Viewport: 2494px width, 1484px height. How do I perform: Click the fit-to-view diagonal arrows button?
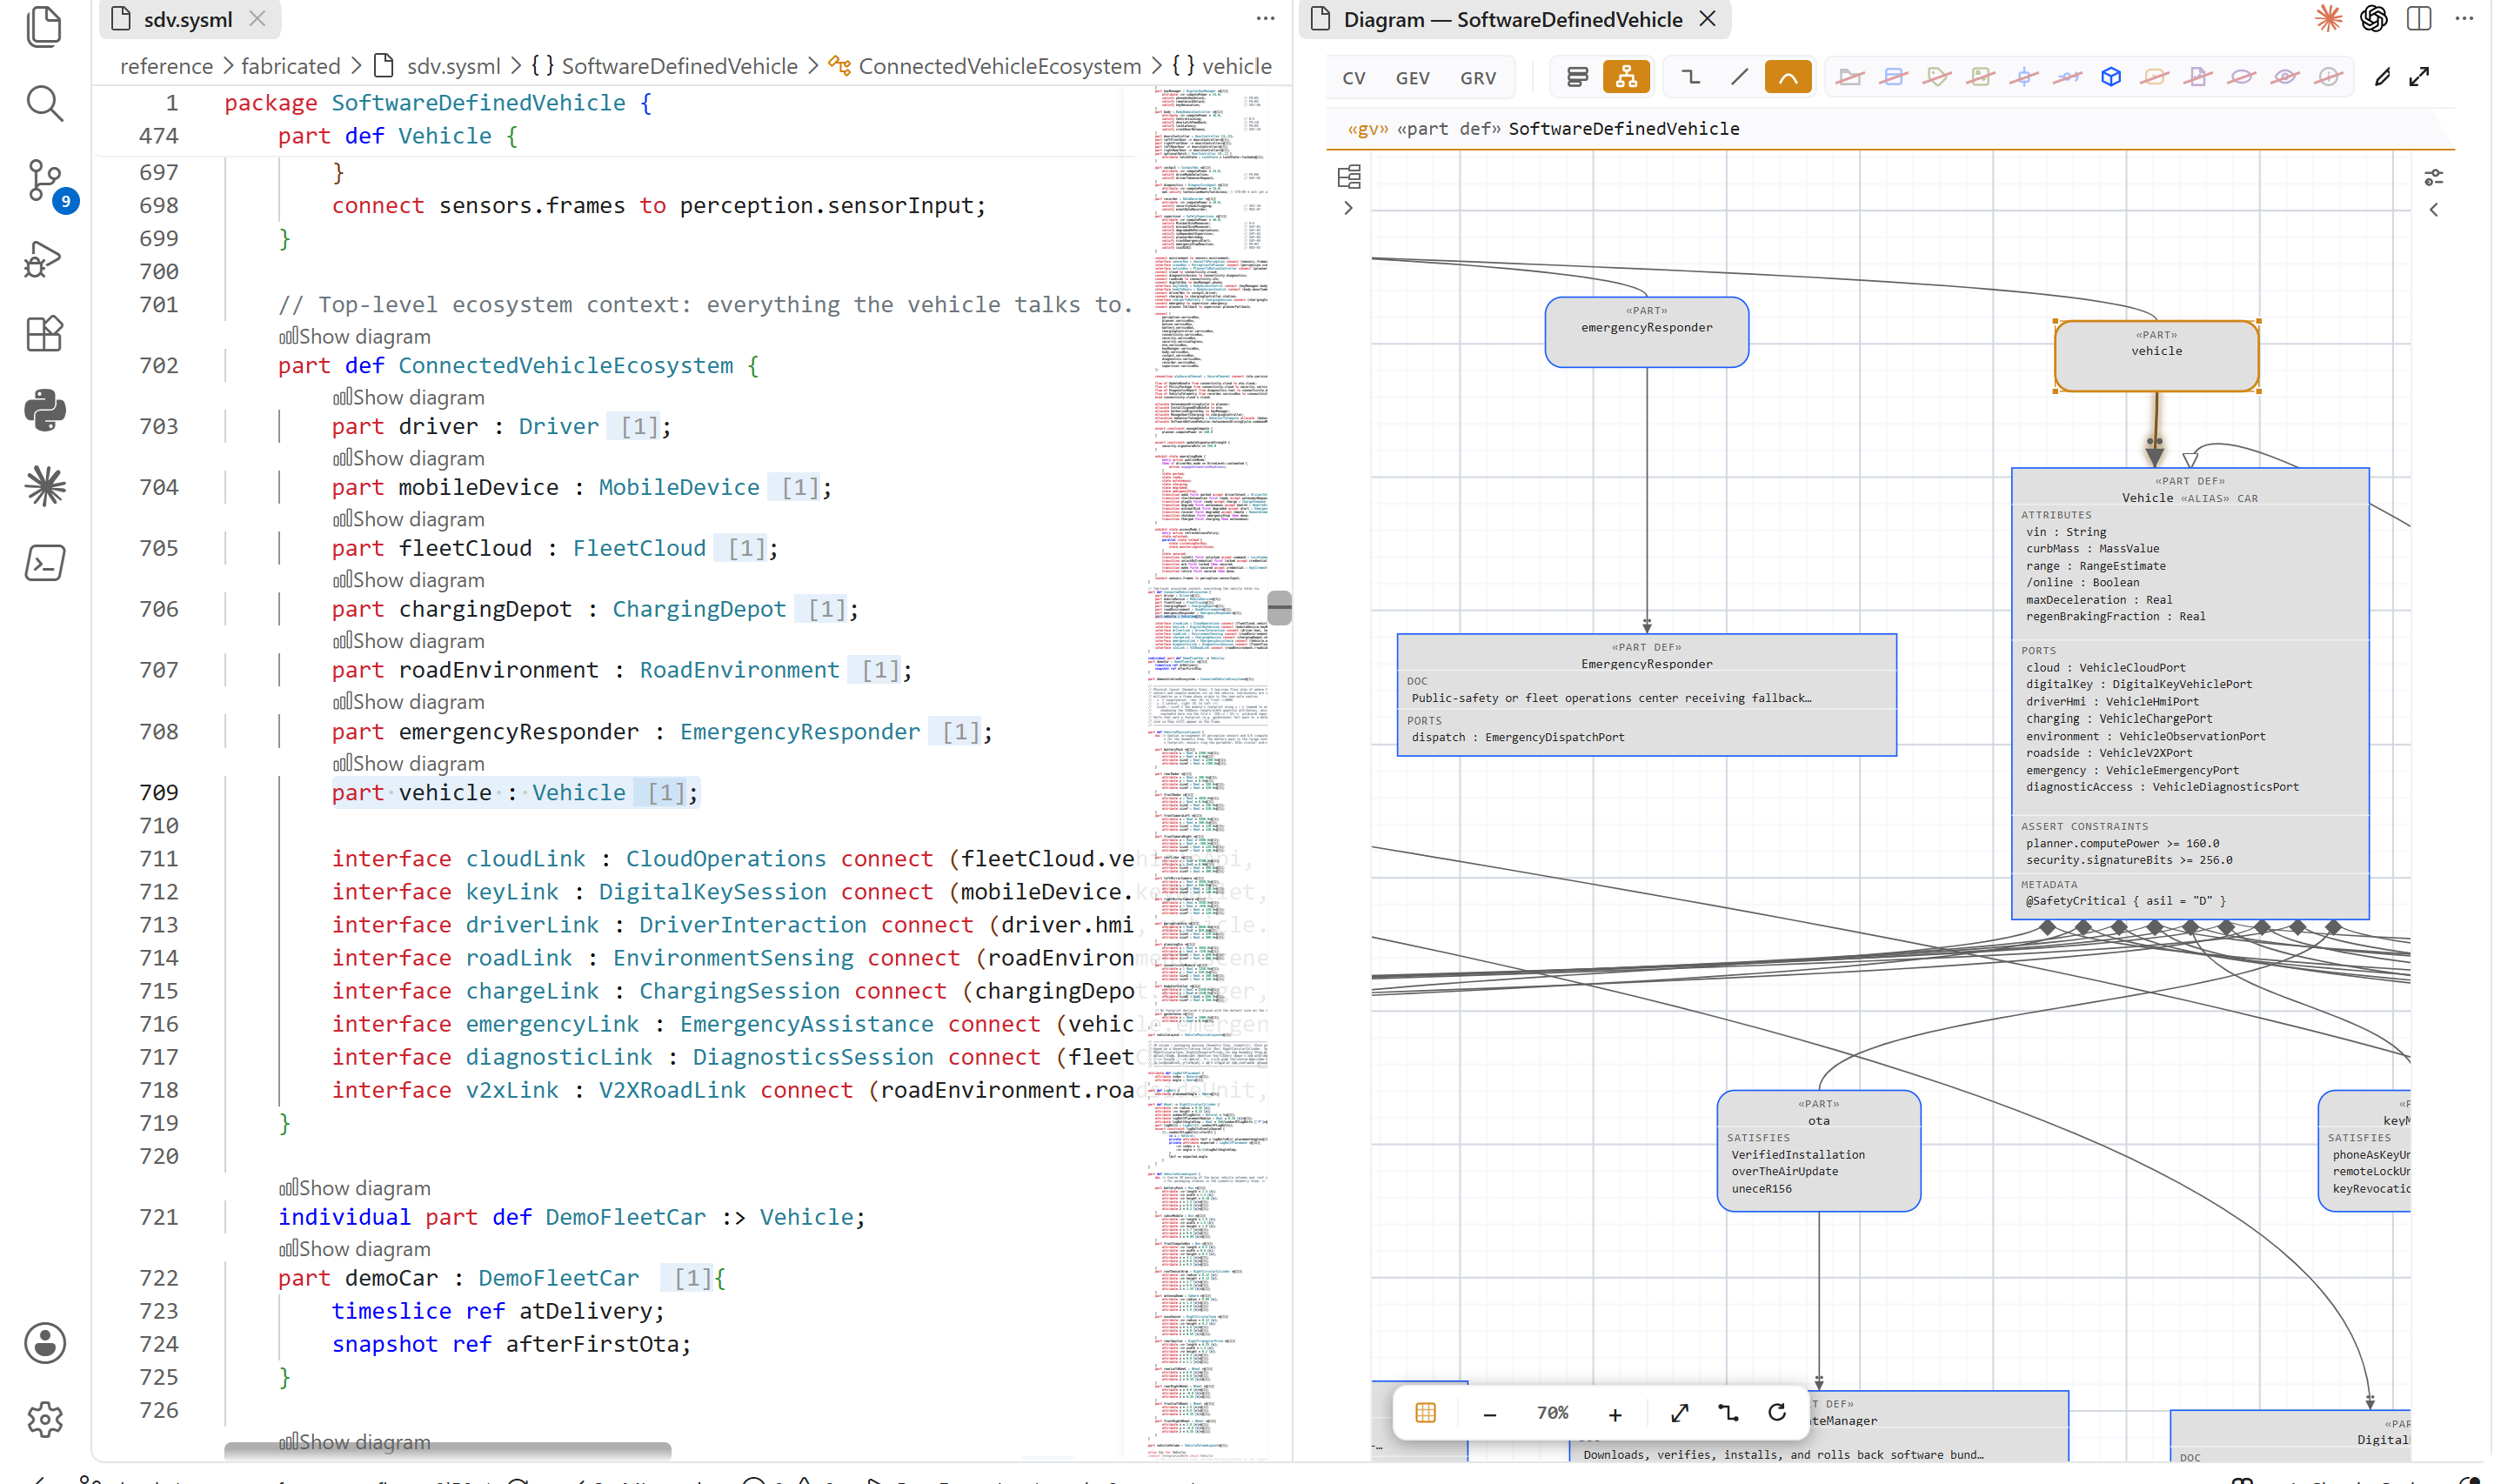1680,1413
